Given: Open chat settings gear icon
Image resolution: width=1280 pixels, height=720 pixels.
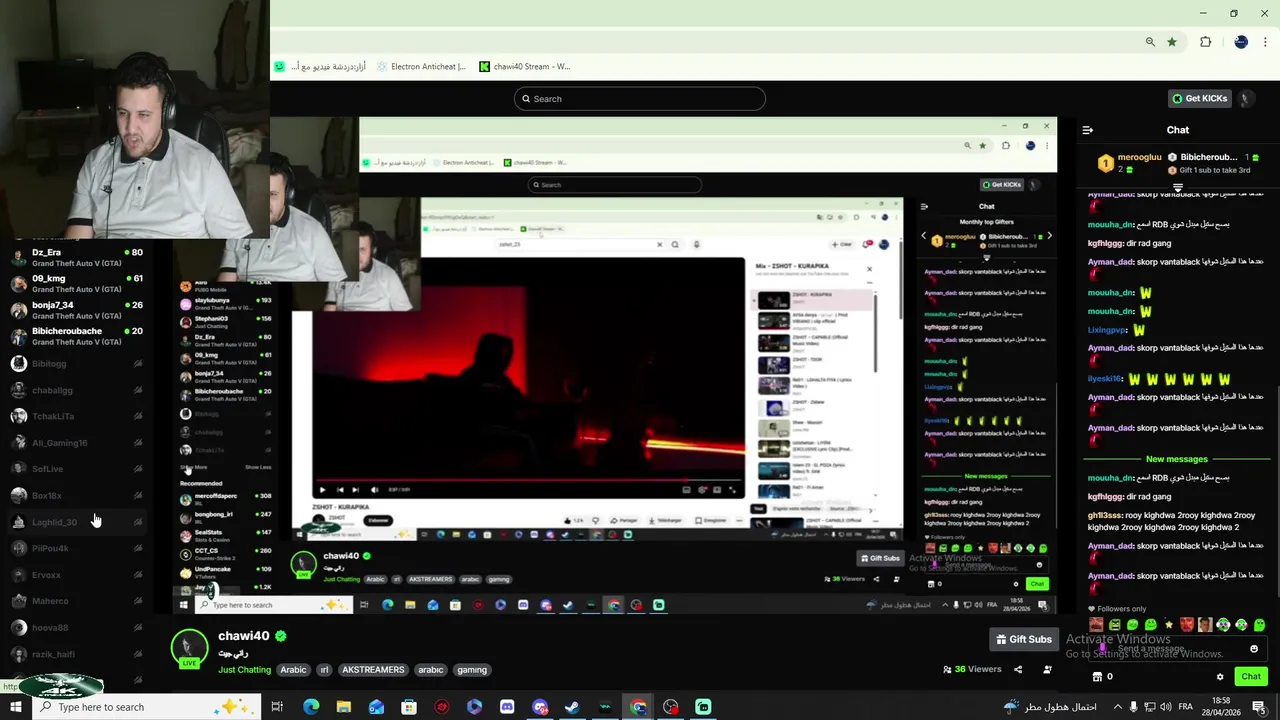Looking at the screenshot, I should tap(1219, 677).
